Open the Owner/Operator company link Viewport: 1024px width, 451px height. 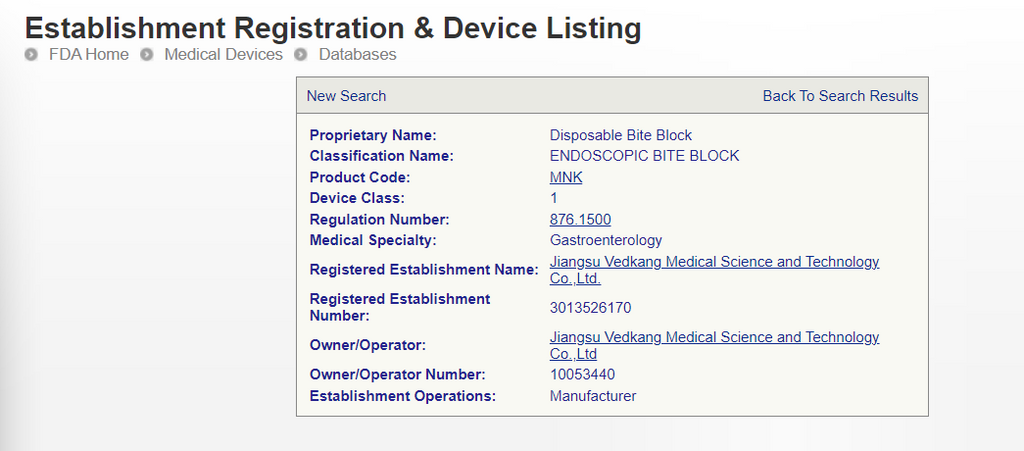tap(714, 338)
